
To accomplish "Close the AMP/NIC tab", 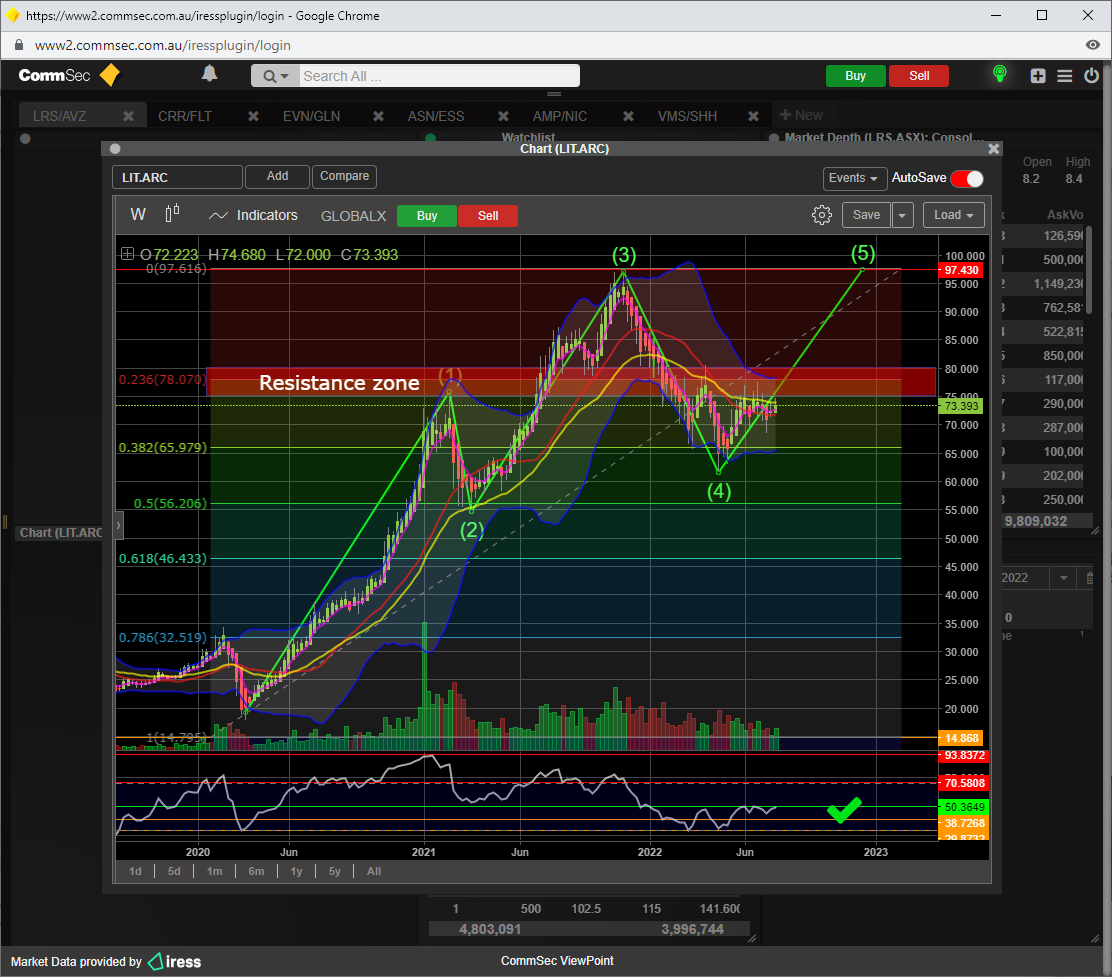I will [628, 116].
